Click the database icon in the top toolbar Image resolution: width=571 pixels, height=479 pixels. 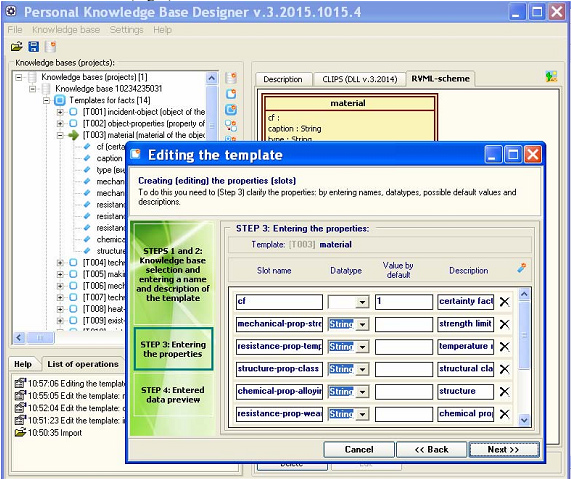point(51,47)
